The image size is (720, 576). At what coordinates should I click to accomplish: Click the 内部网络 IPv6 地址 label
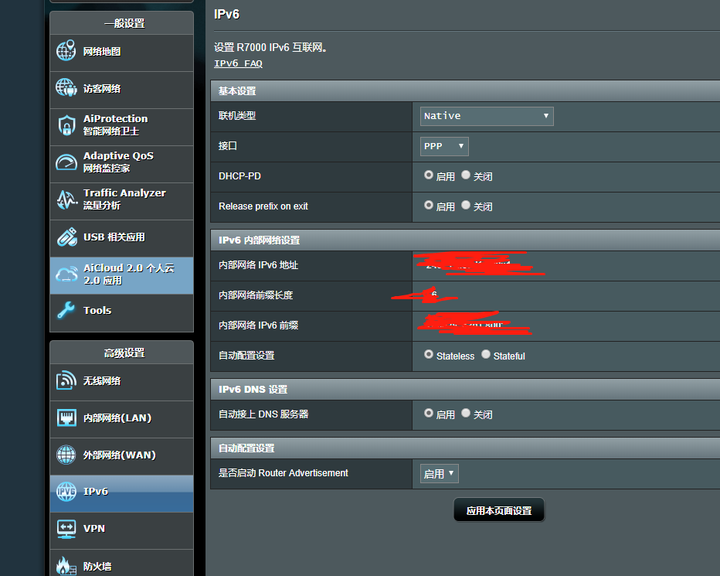[x=258, y=265]
